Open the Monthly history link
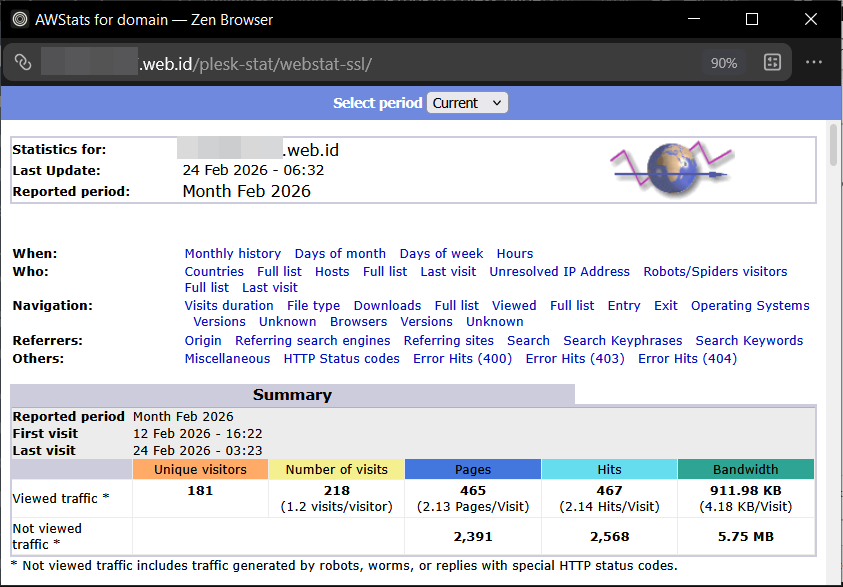Screen dimensions: 843x587 pyautogui.click(x=232, y=254)
